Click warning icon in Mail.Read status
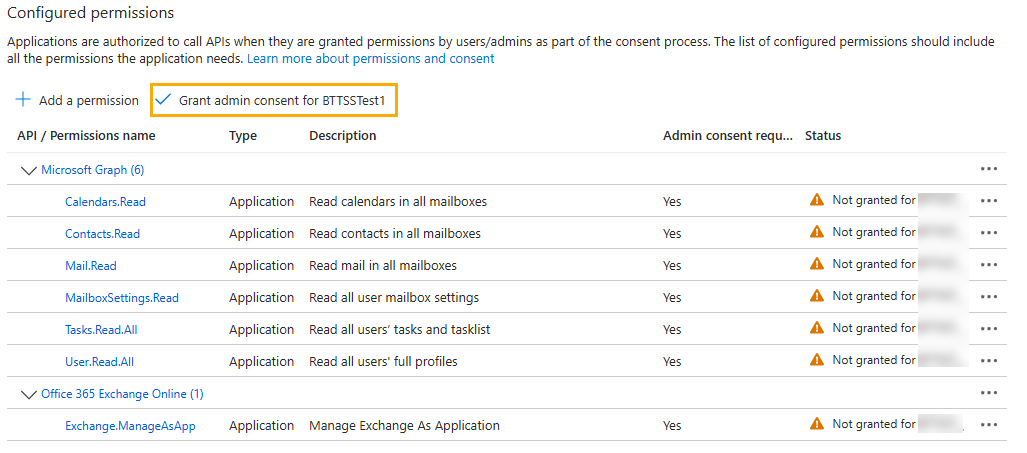The height and width of the screenshot is (453, 1027). (x=817, y=264)
